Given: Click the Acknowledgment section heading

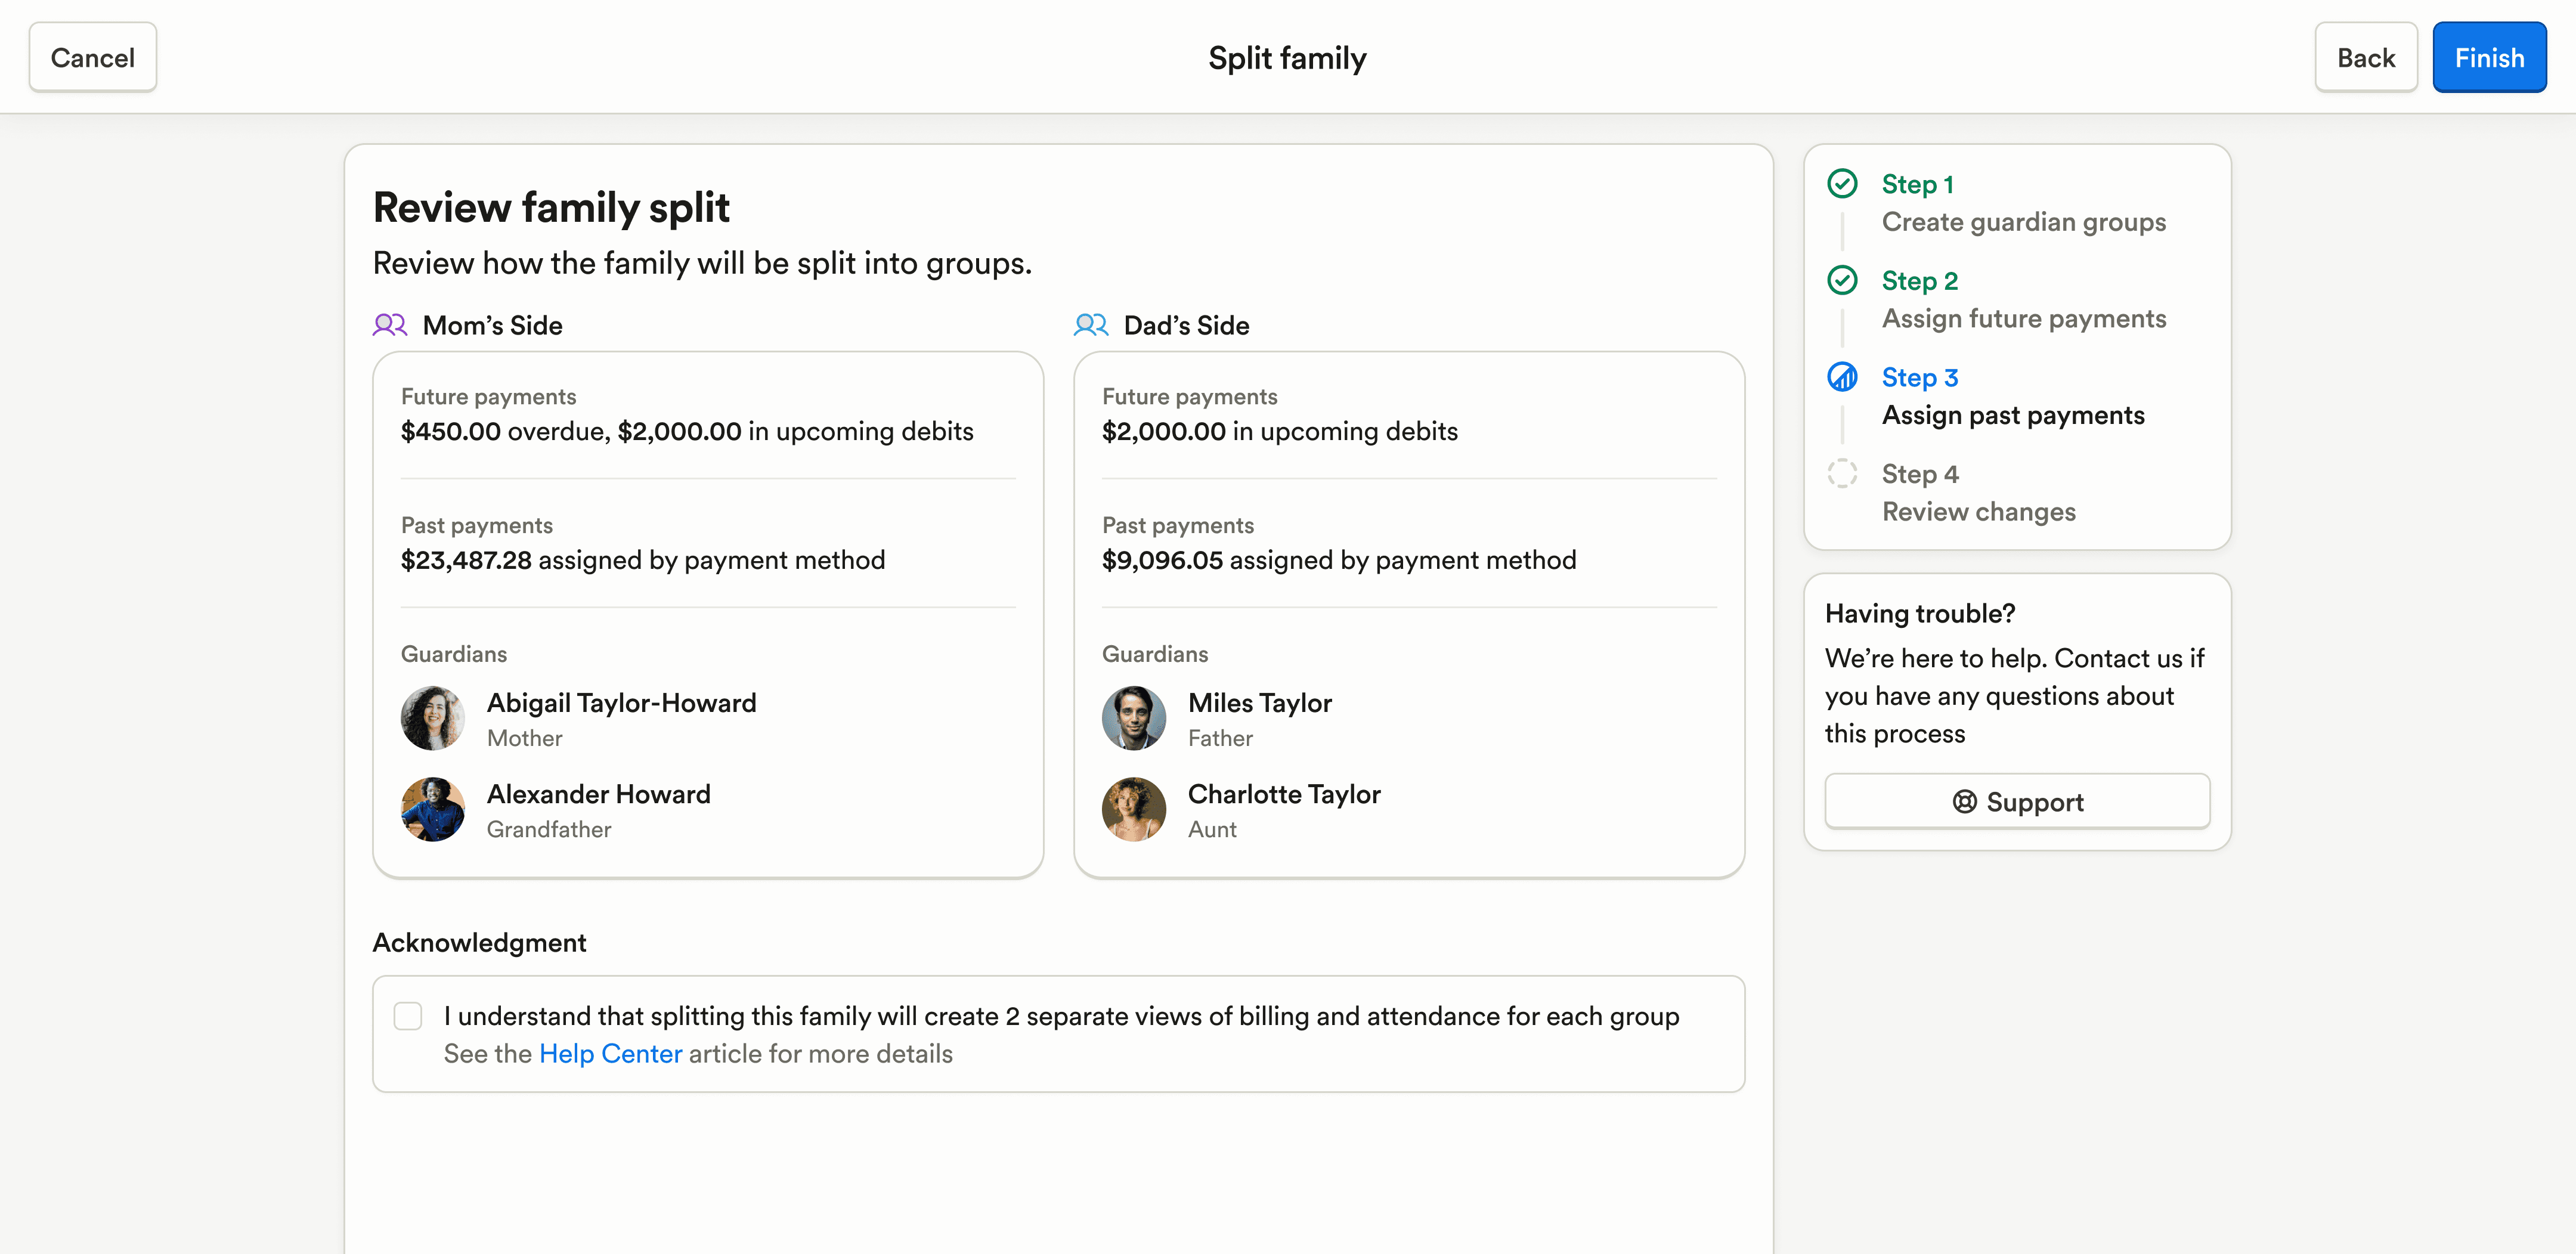Looking at the screenshot, I should pos(479,943).
